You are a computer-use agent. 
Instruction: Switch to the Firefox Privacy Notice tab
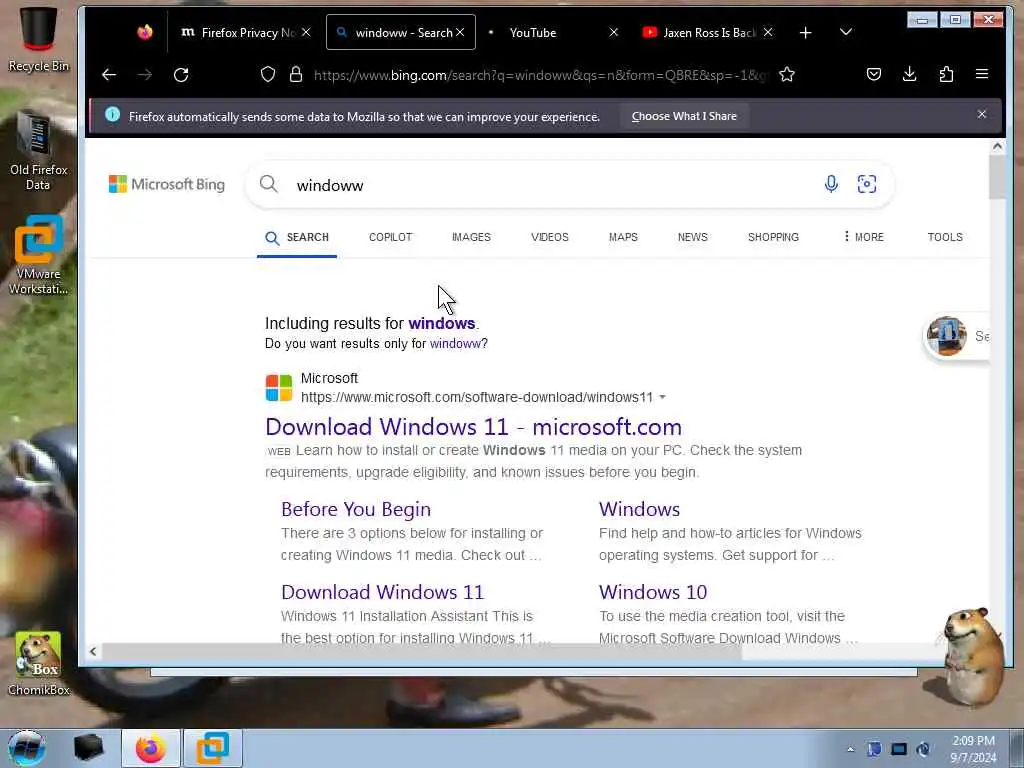pyautogui.click(x=245, y=32)
